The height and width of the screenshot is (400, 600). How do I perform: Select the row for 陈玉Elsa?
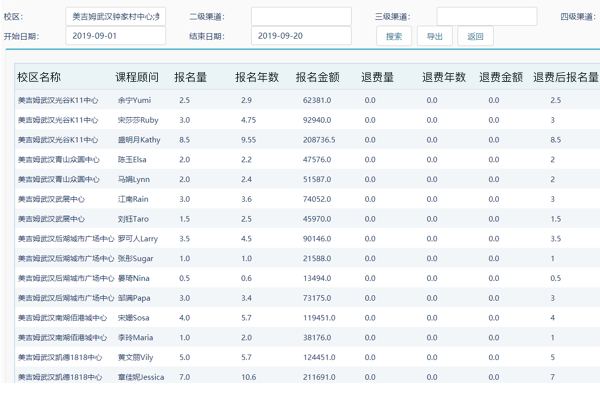[x=300, y=159]
